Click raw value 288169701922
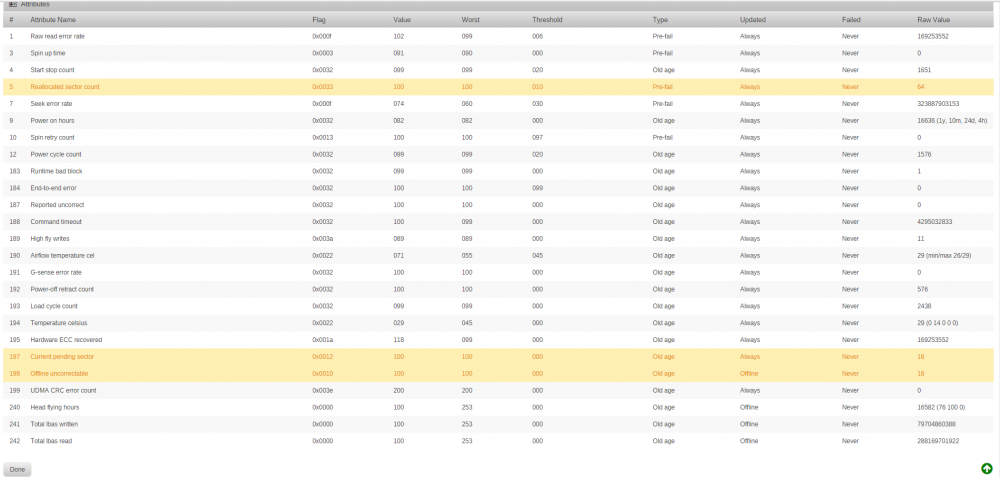This screenshot has width=1000, height=478. (x=938, y=441)
